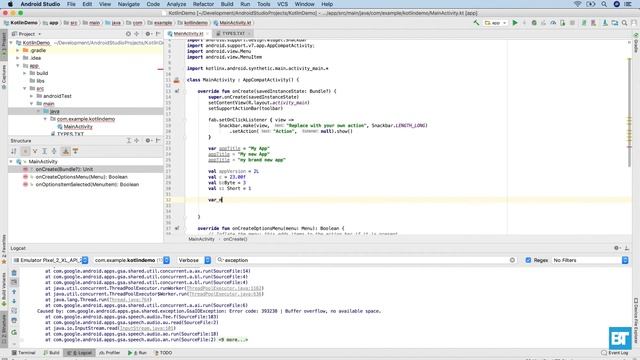Viewport: 640px width, 360px height.
Task: Click the InputStream.java:101 link in Logcat
Action: [146, 328]
